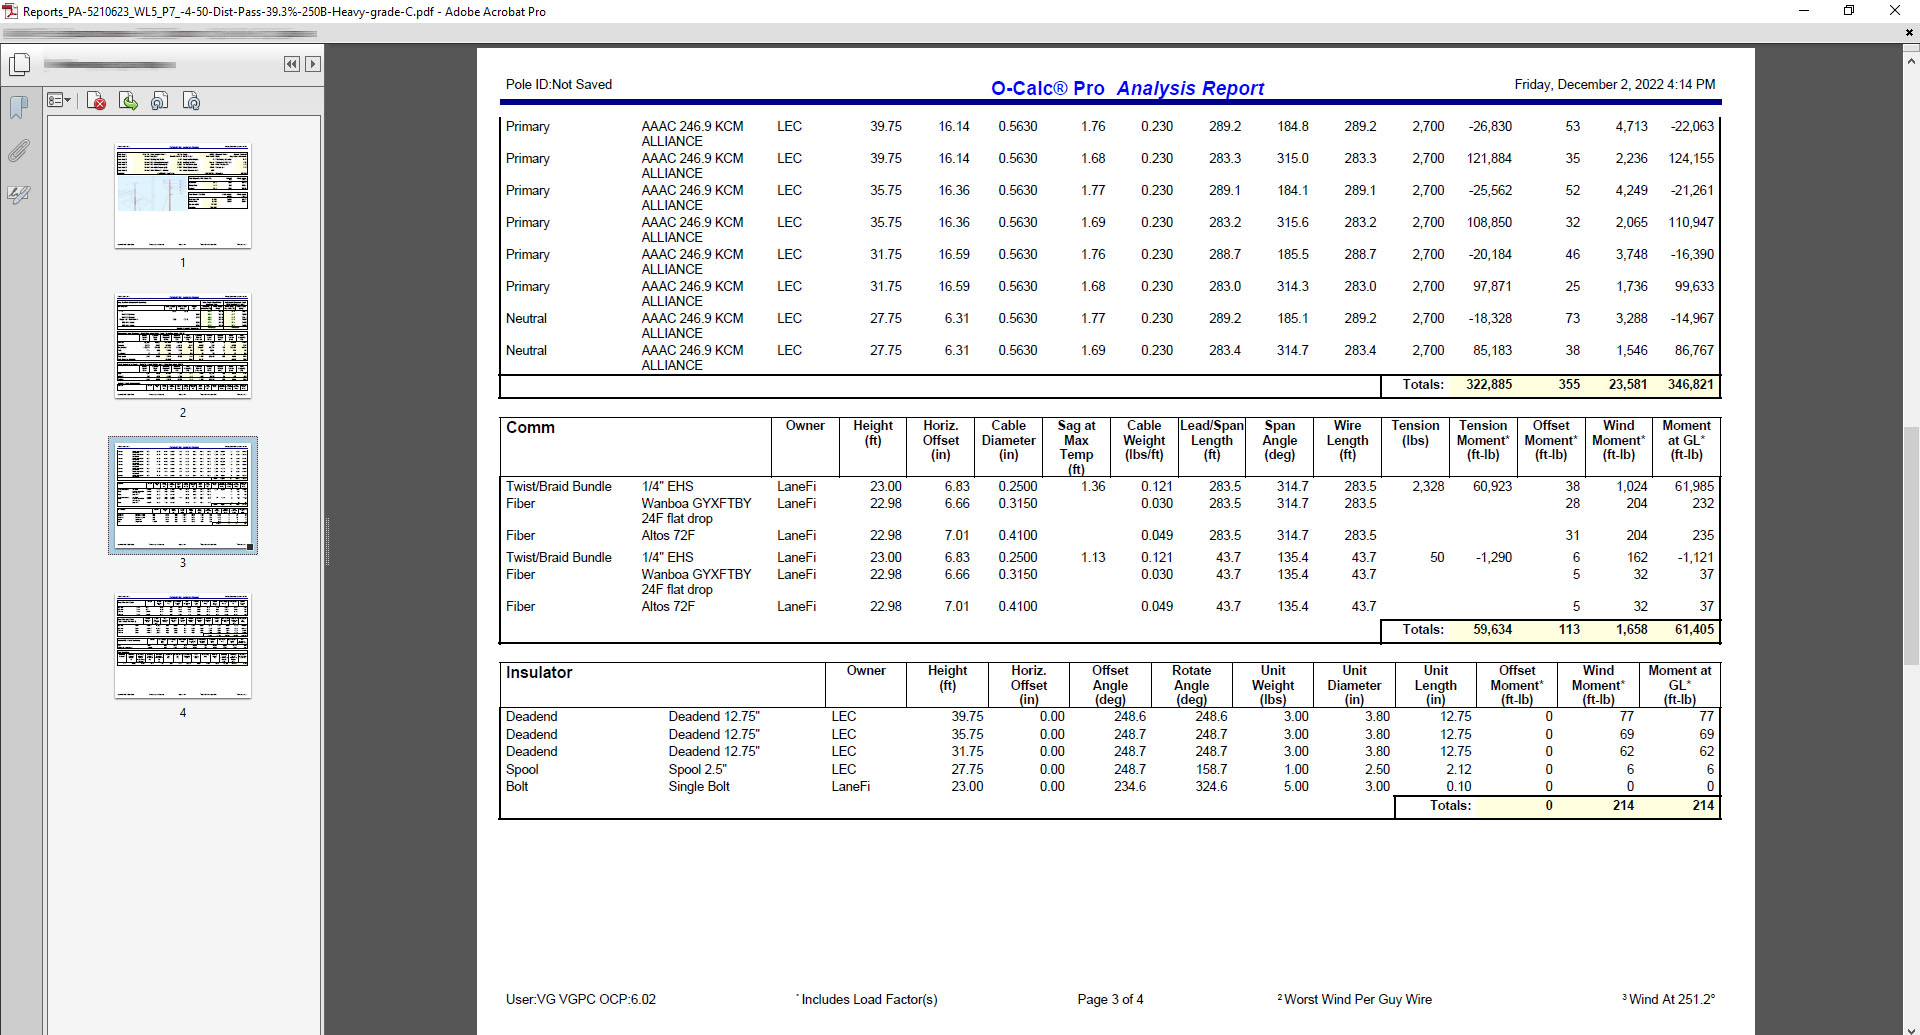Open the Signatures panel icon
The image size is (1920, 1035).
(x=19, y=194)
